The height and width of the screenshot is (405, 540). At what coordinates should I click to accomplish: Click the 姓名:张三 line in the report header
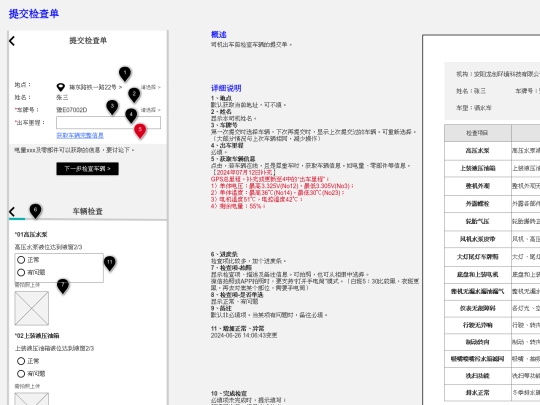point(471,91)
